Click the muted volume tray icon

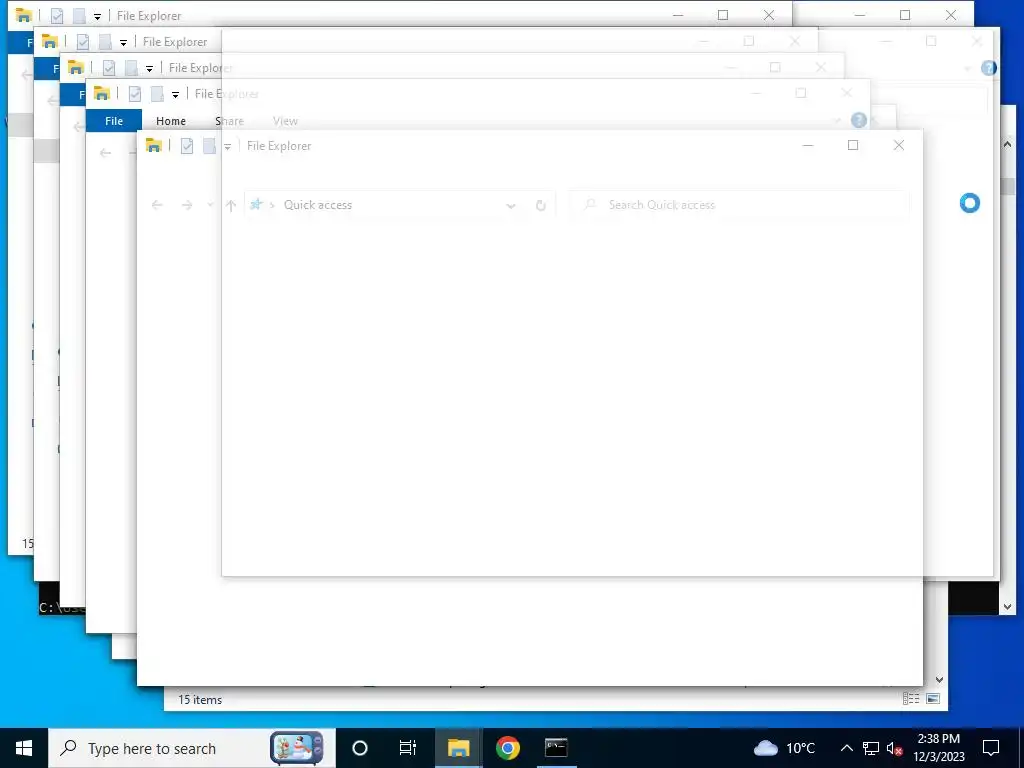[894, 748]
